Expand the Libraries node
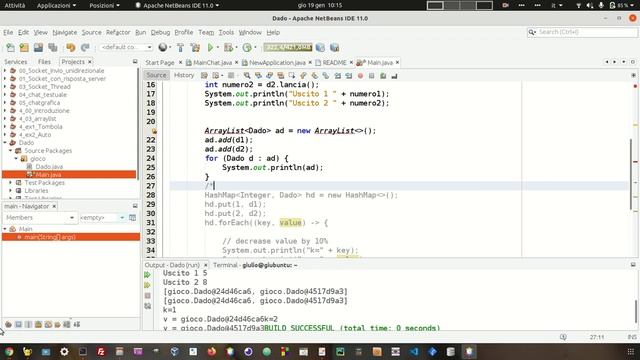 (11, 191)
